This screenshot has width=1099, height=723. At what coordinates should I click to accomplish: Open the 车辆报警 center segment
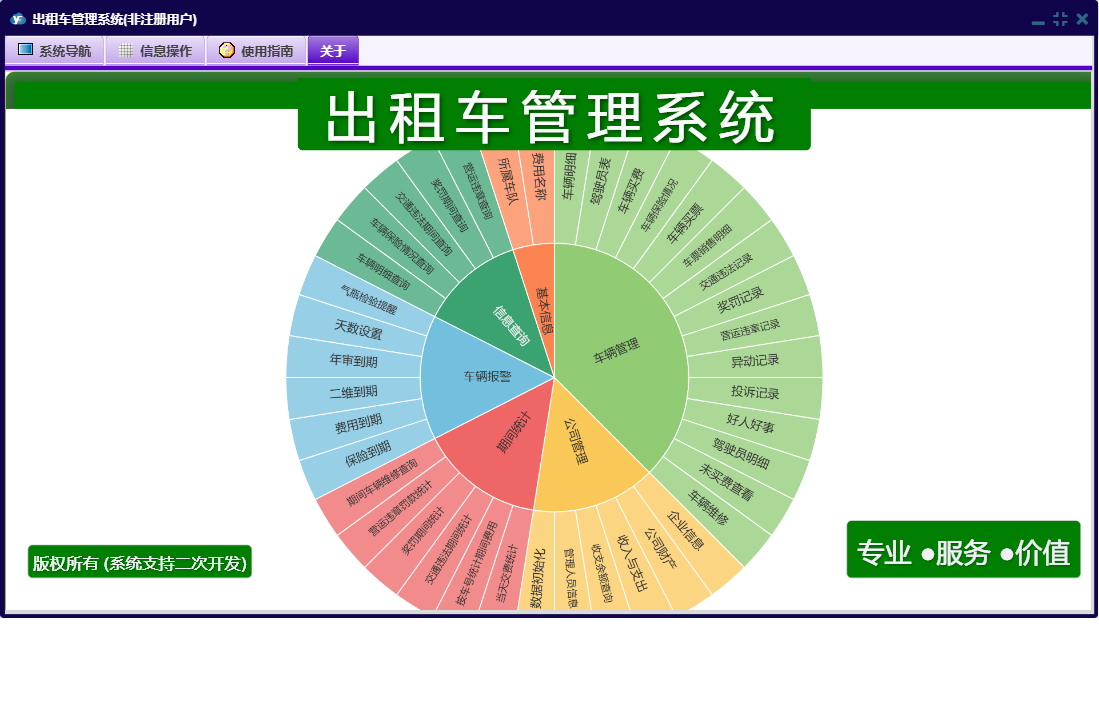[487, 376]
